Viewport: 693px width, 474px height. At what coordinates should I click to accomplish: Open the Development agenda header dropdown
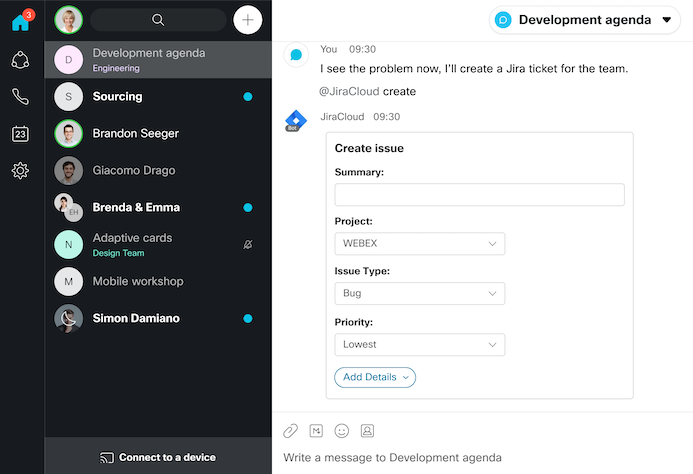585,20
